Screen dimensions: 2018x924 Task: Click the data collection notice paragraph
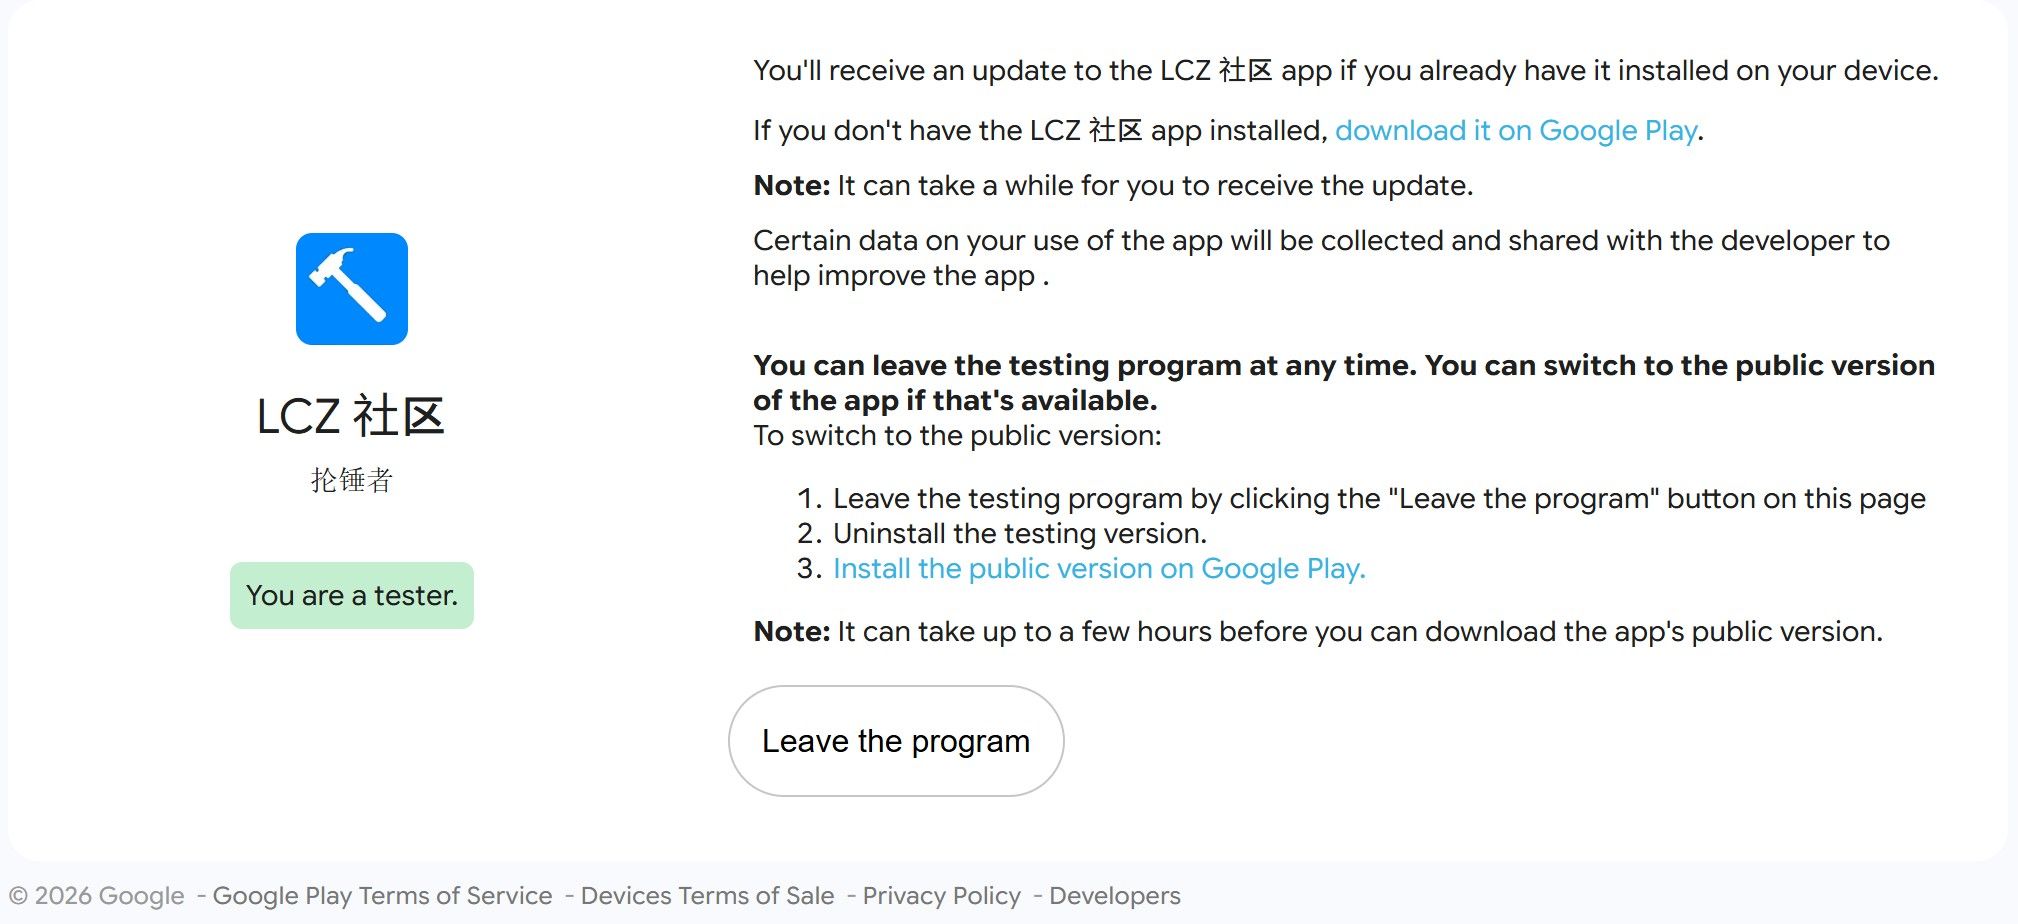coord(1321,257)
